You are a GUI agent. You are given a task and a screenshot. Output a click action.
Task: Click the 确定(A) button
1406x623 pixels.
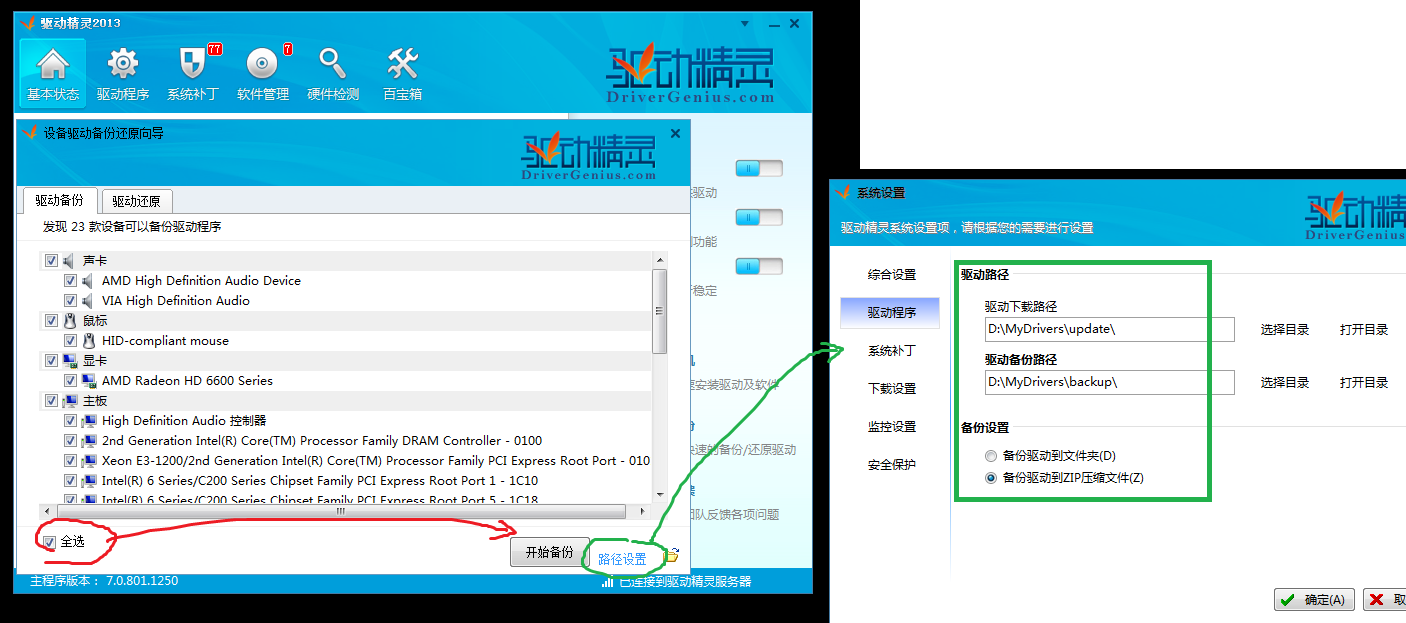click(1315, 600)
